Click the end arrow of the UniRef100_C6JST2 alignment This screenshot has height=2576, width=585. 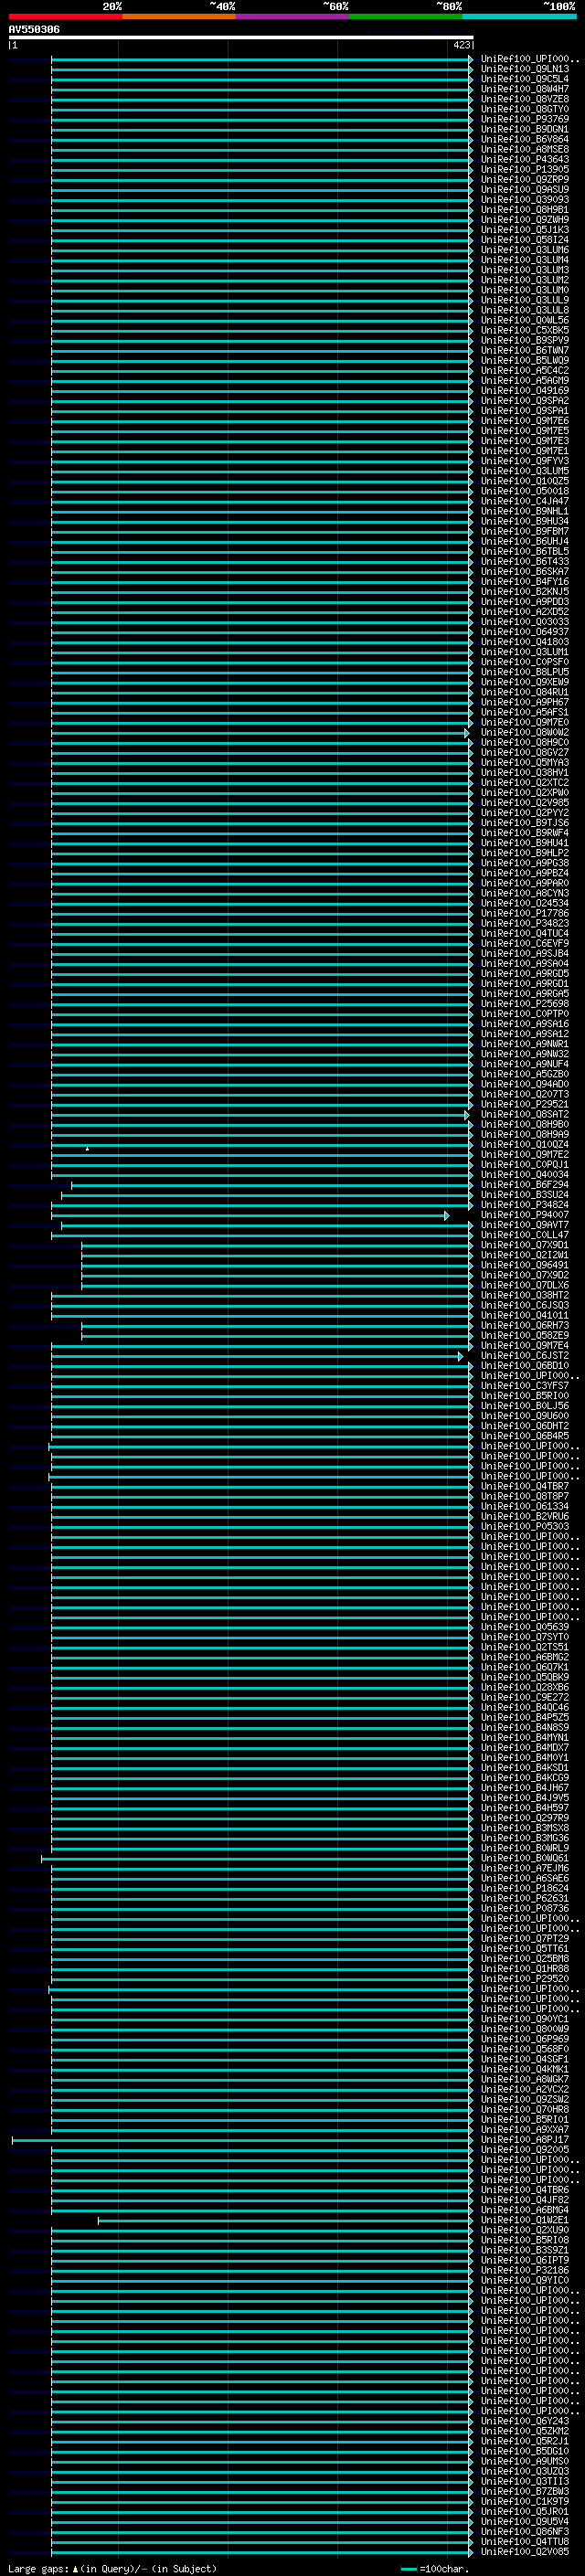click(x=461, y=1356)
